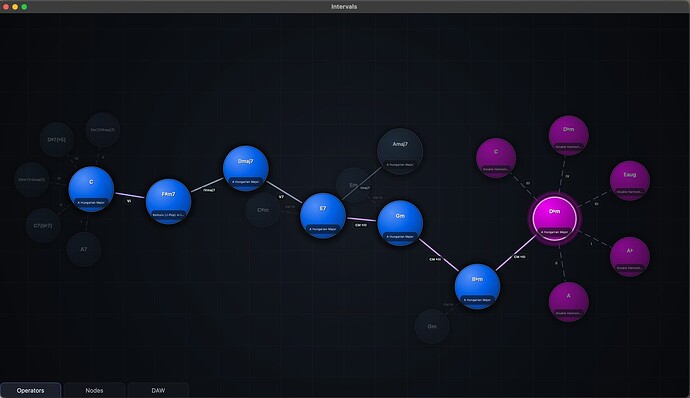Select the blue B♭m chord node
The image size is (690, 398).
(x=477, y=286)
